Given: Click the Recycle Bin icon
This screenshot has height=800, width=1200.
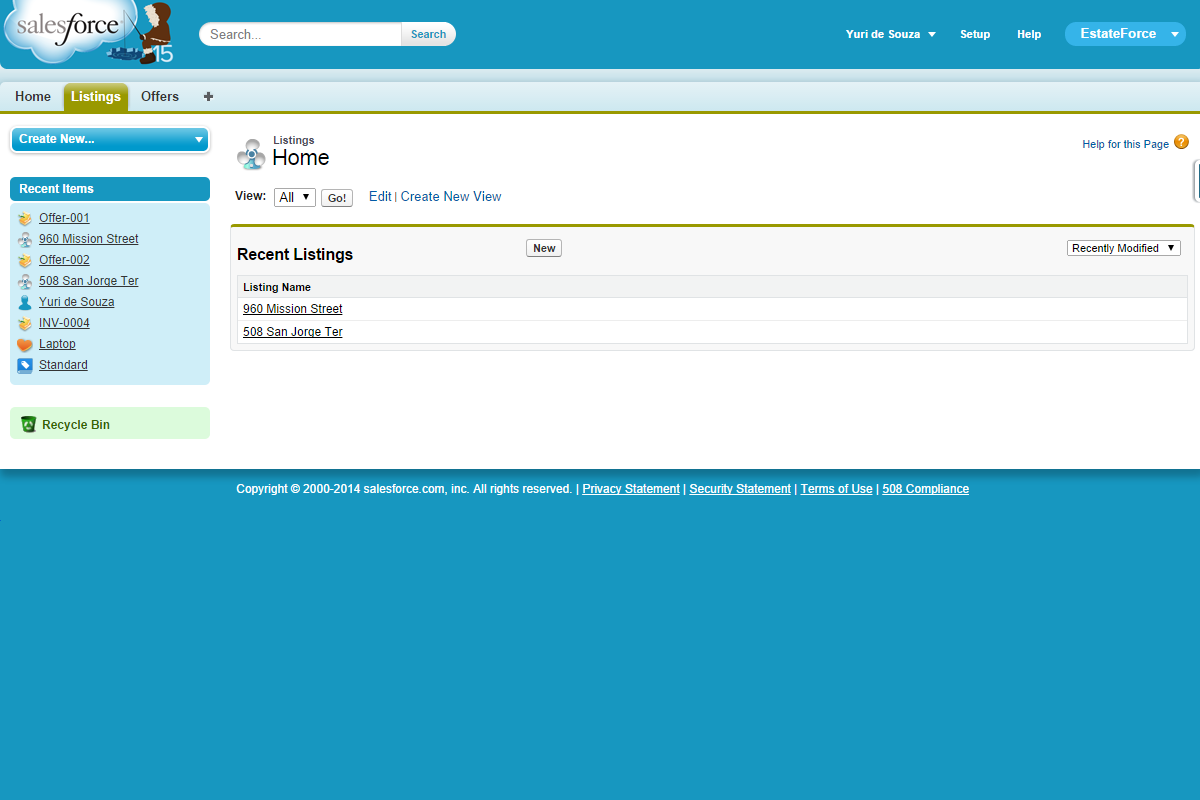Looking at the screenshot, I should [28, 424].
